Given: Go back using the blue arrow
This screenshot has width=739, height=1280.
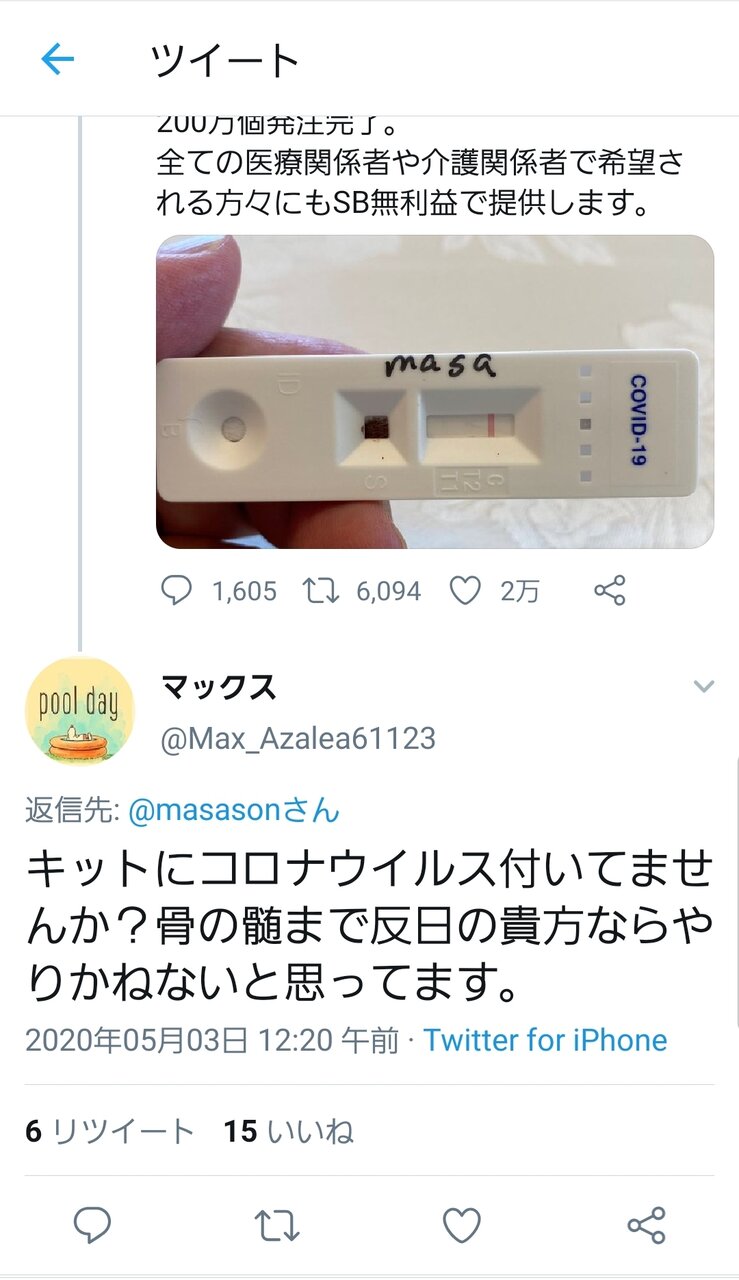Looking at the screenshot, I should (57, 60).
